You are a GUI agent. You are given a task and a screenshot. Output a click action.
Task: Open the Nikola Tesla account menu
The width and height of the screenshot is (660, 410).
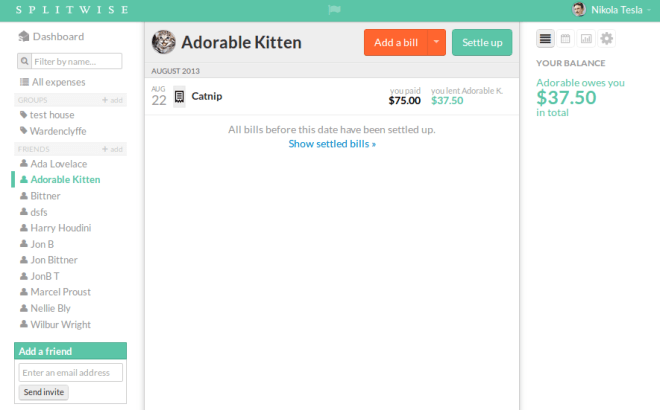(620, 10)
